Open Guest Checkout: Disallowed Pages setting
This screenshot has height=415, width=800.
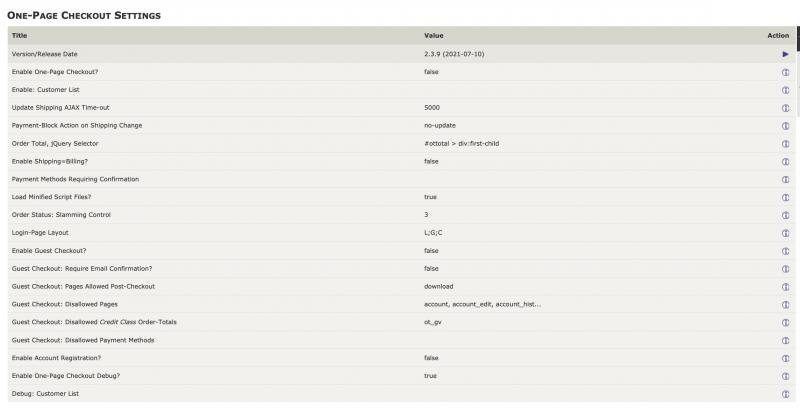click(401, 304)
